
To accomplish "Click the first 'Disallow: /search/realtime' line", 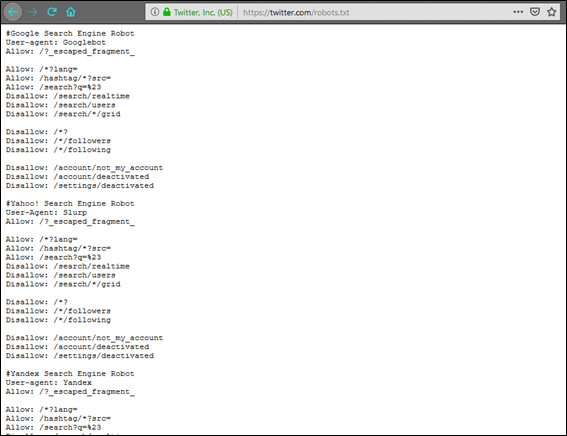I will click(68, 96).
